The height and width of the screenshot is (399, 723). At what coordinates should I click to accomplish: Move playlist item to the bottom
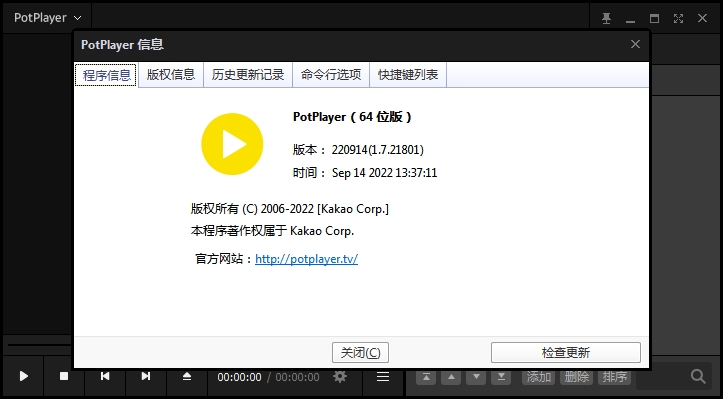coord(501,377)
